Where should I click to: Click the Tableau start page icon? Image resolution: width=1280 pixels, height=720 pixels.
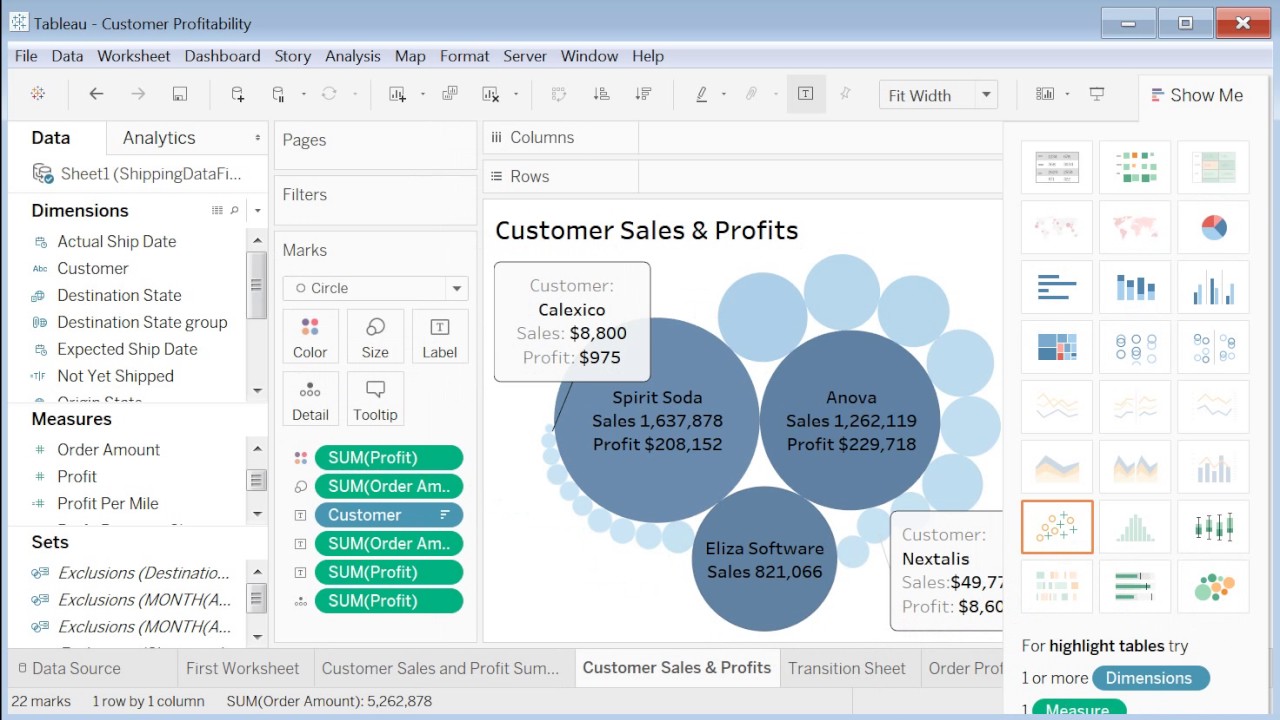click(x=38, y=94)
